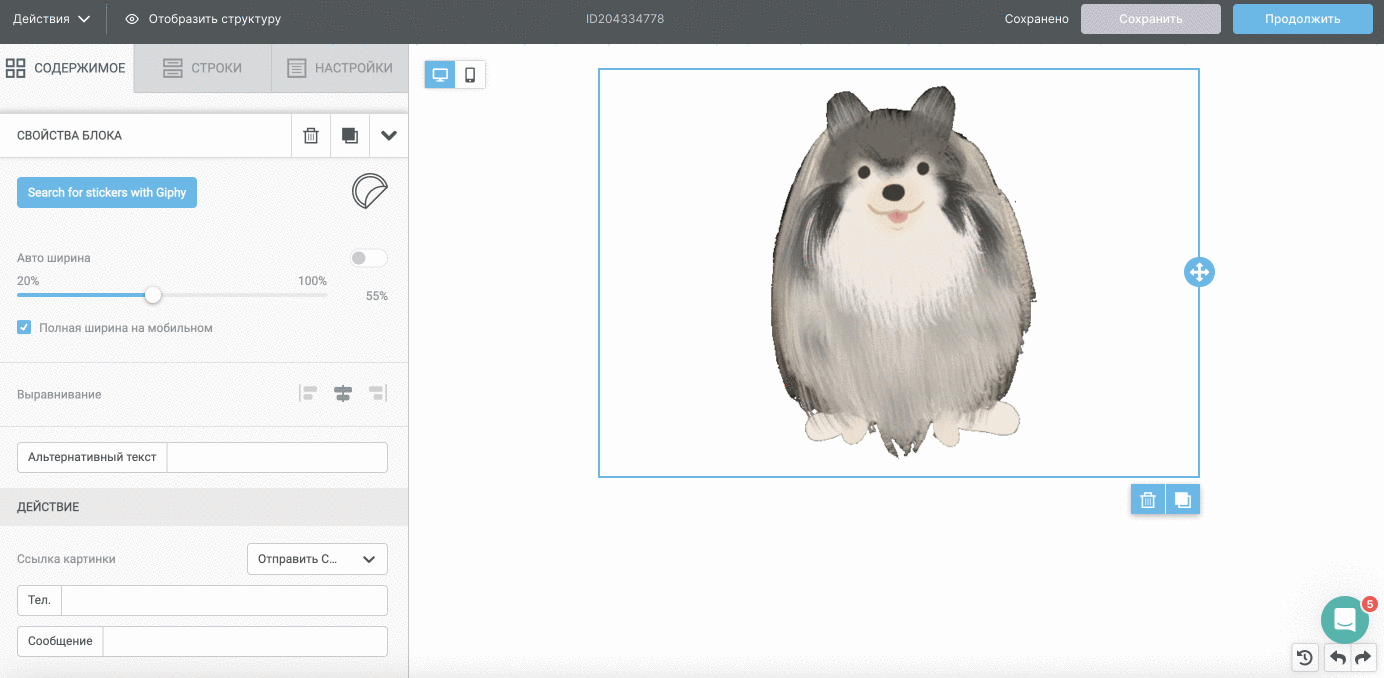Switch to the Содержимое tab
The image size is (1384, 678).
pos(66,69)
